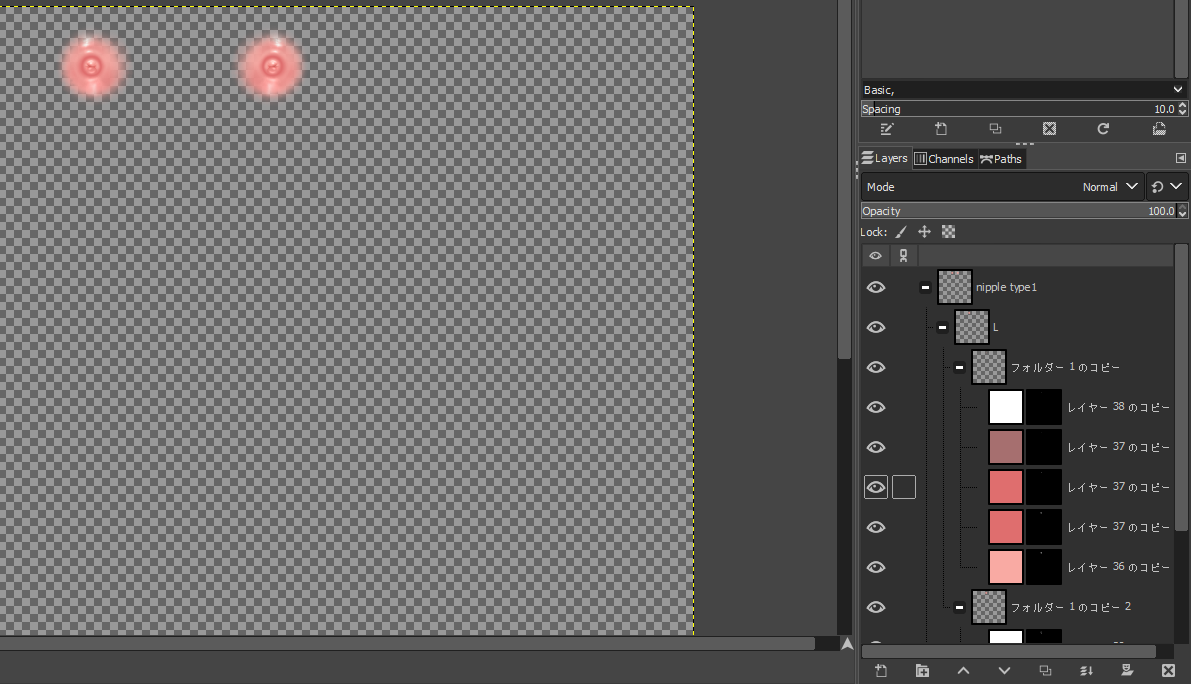Lower the layer one step down
The width and height of the screenshot is (1191, 684).
(1004, 670)
